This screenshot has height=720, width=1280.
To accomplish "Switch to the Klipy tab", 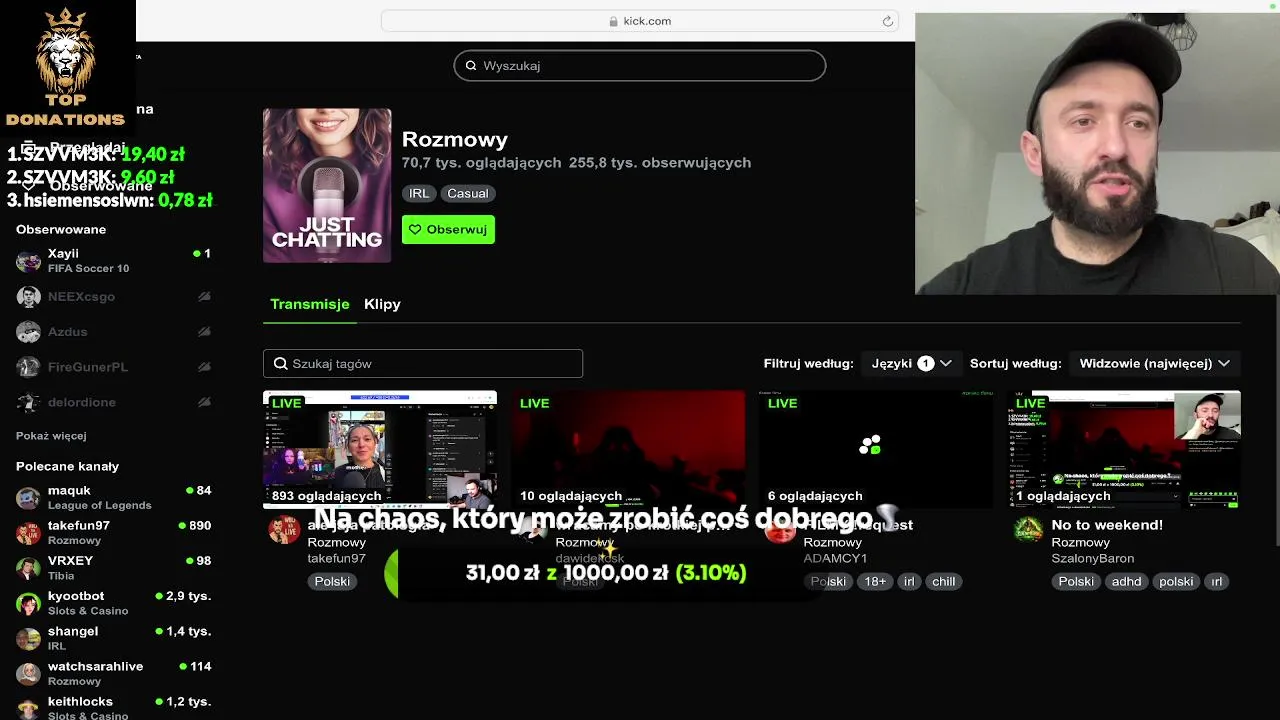I will [382, 304].
